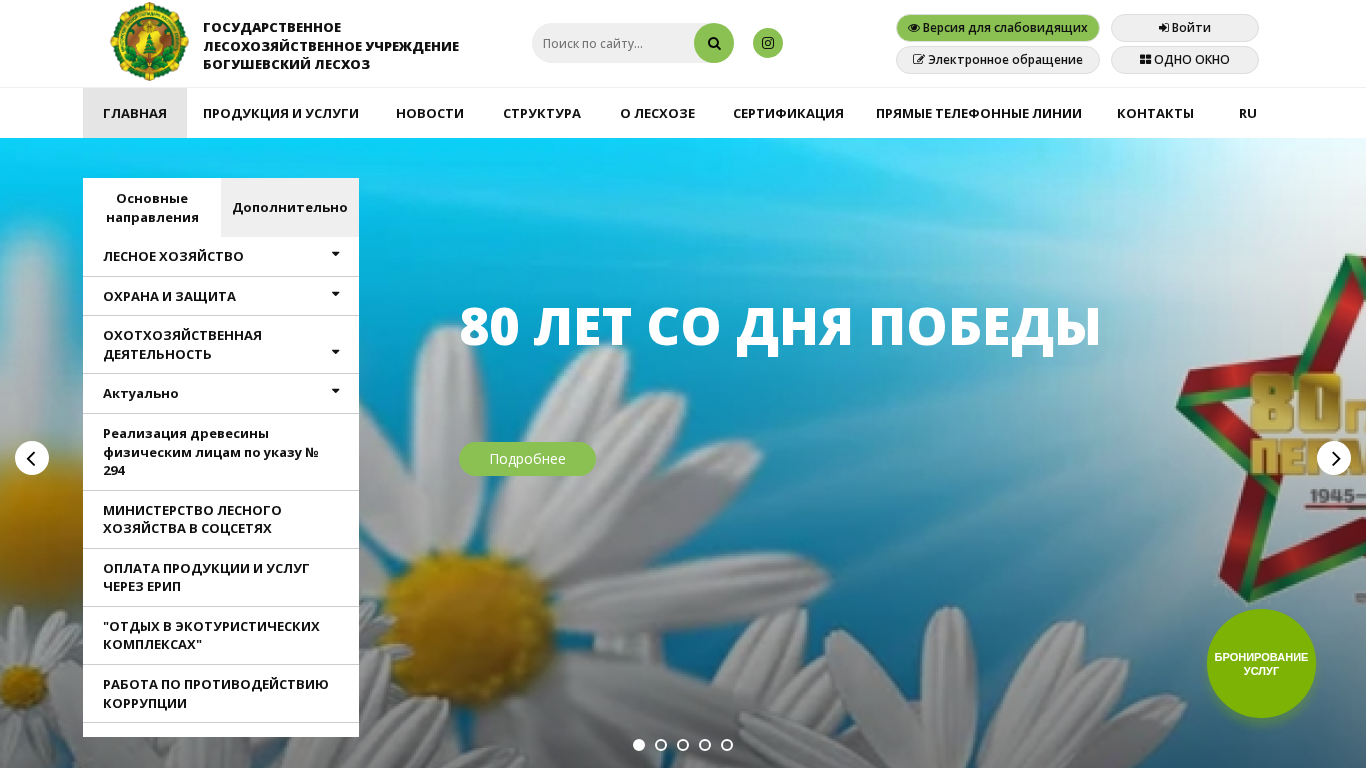Viewport: 1366px width, 768px height.
Task: Open РАБОТА ПО ПРОТИВОДЕЙСТВИЮ КОРРУПЦИИ link
Action: coord(221,694)
